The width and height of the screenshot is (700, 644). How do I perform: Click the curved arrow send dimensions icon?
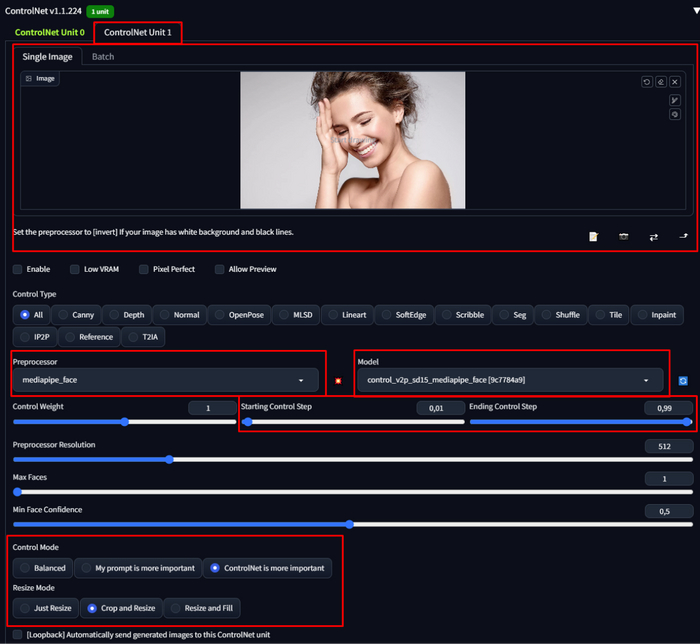click(x=683, y=237)
